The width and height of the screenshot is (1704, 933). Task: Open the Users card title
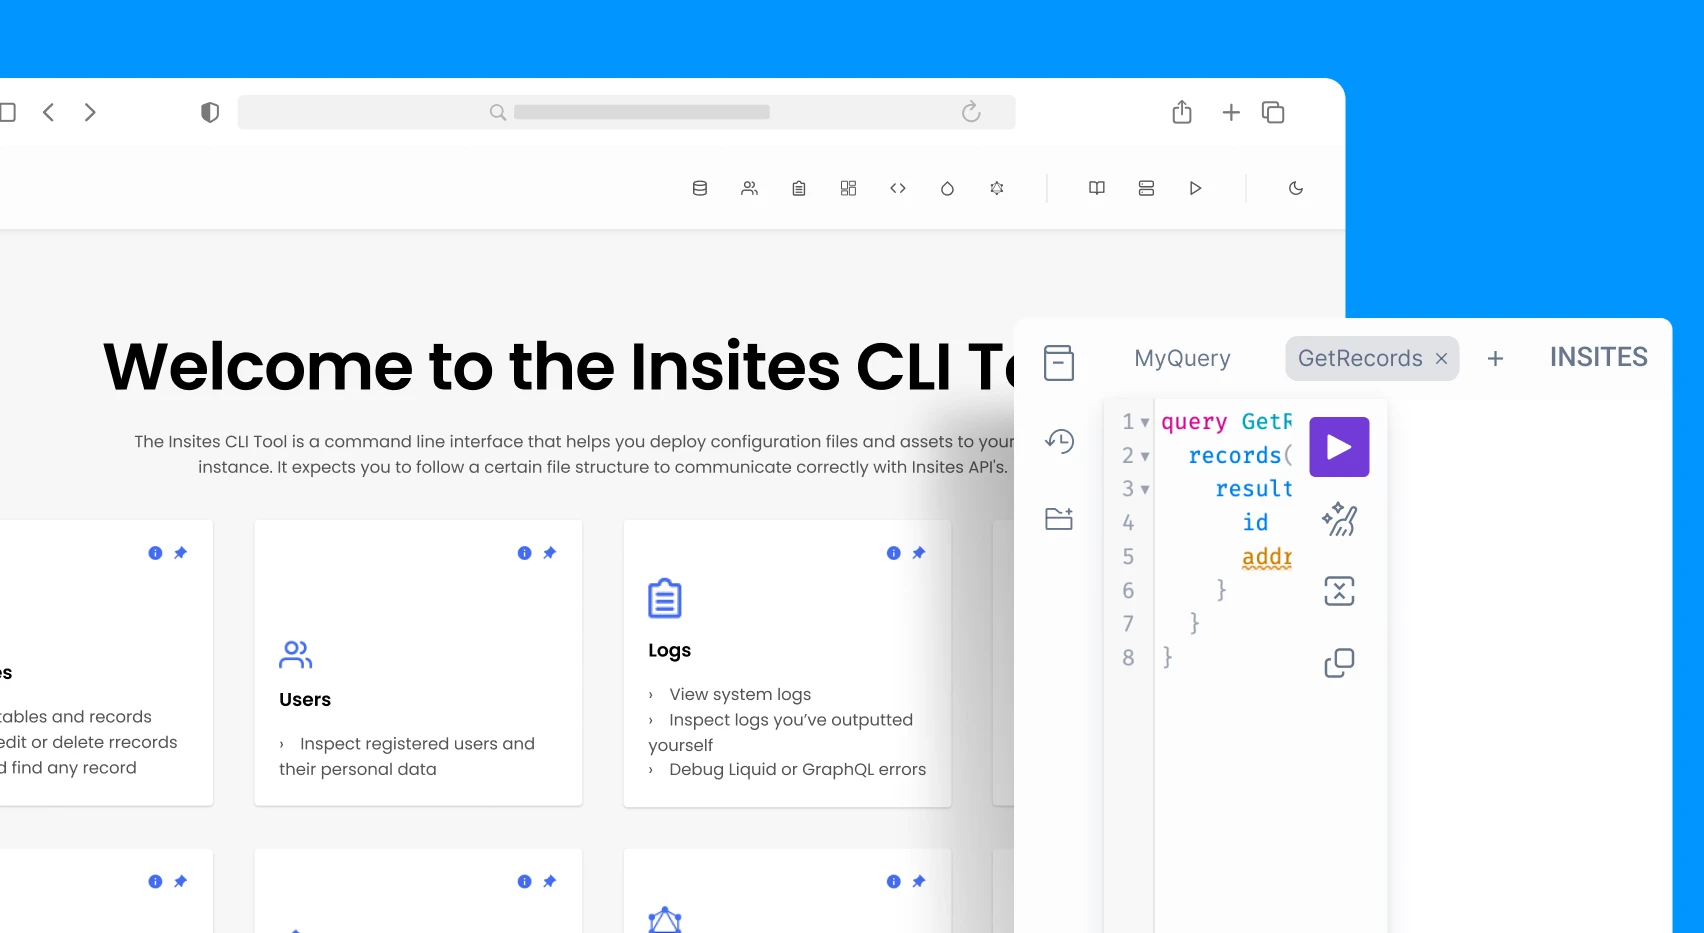[305, 700]
